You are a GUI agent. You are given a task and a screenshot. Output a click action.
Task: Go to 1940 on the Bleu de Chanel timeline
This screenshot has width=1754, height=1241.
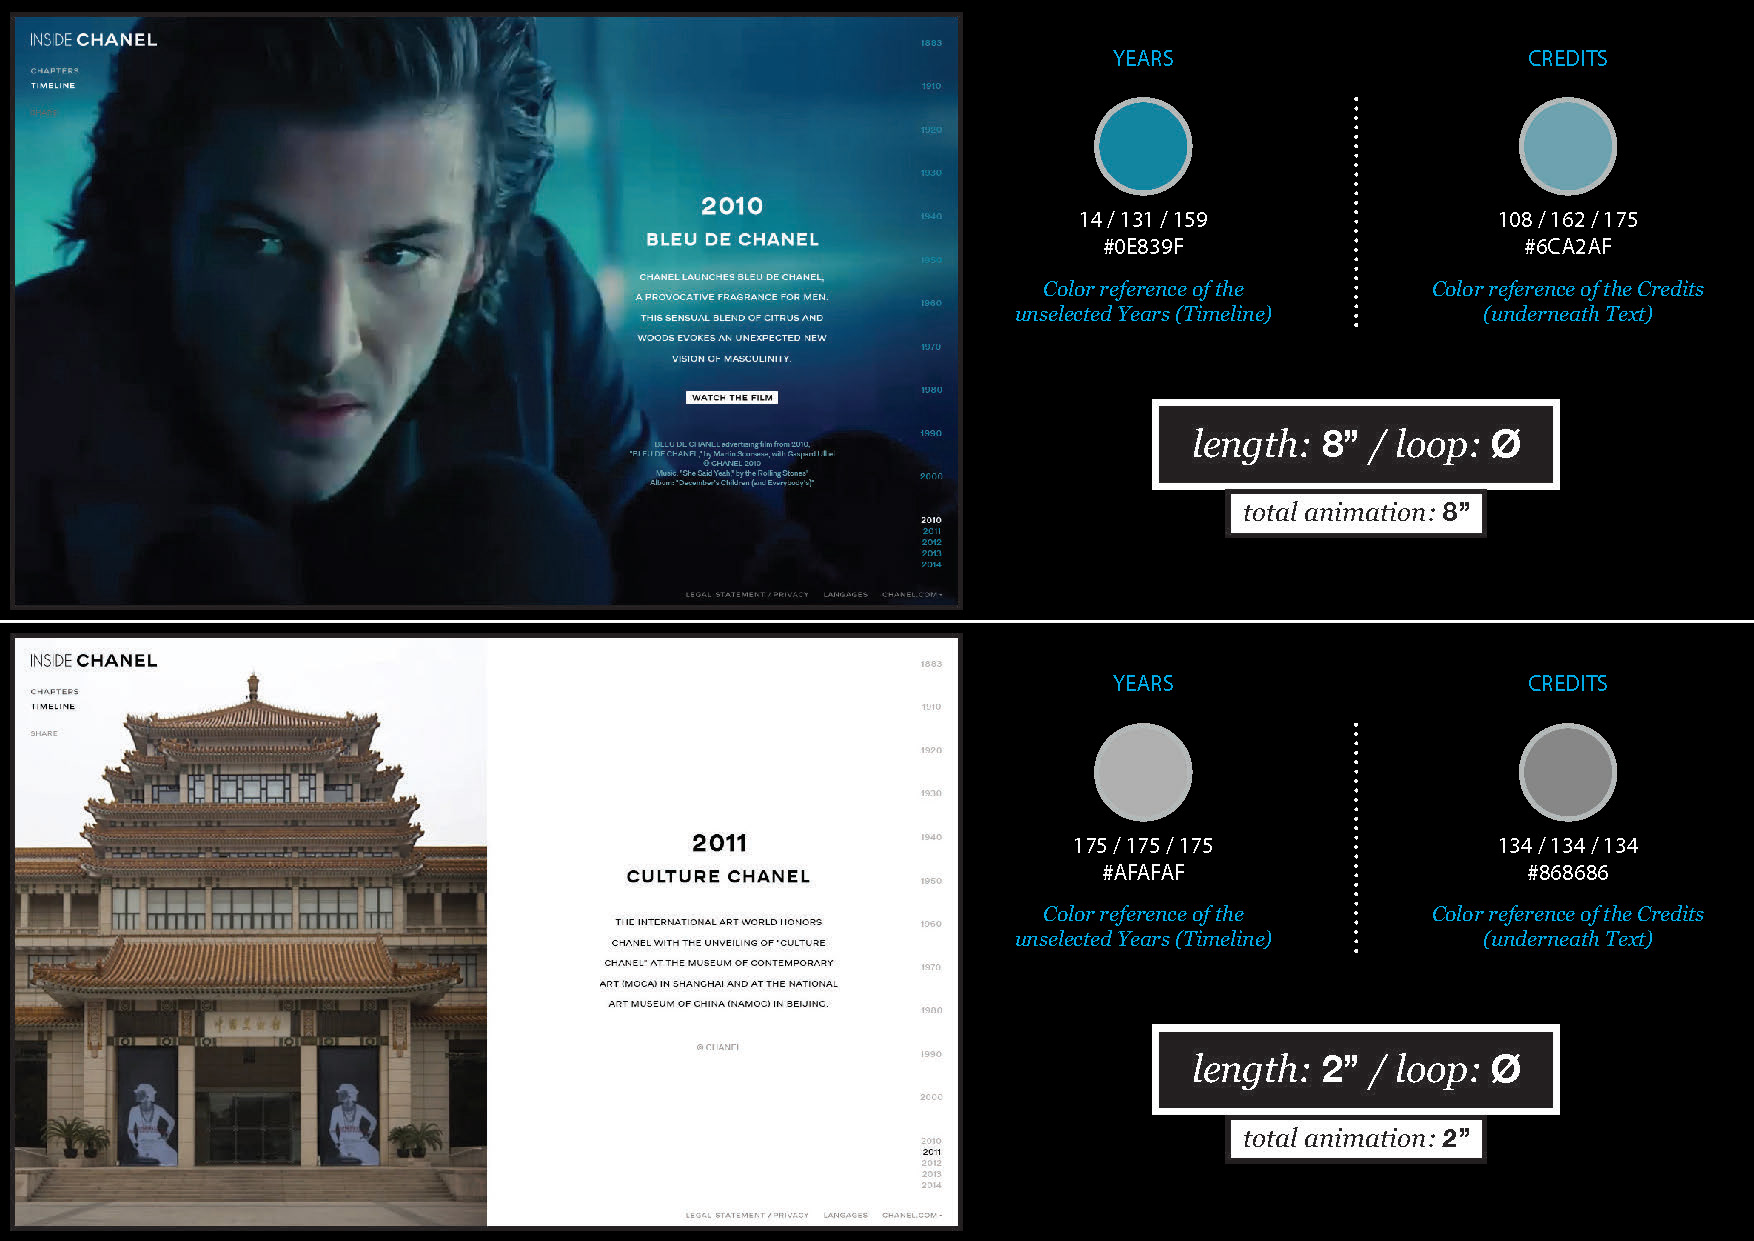point(931,216)
